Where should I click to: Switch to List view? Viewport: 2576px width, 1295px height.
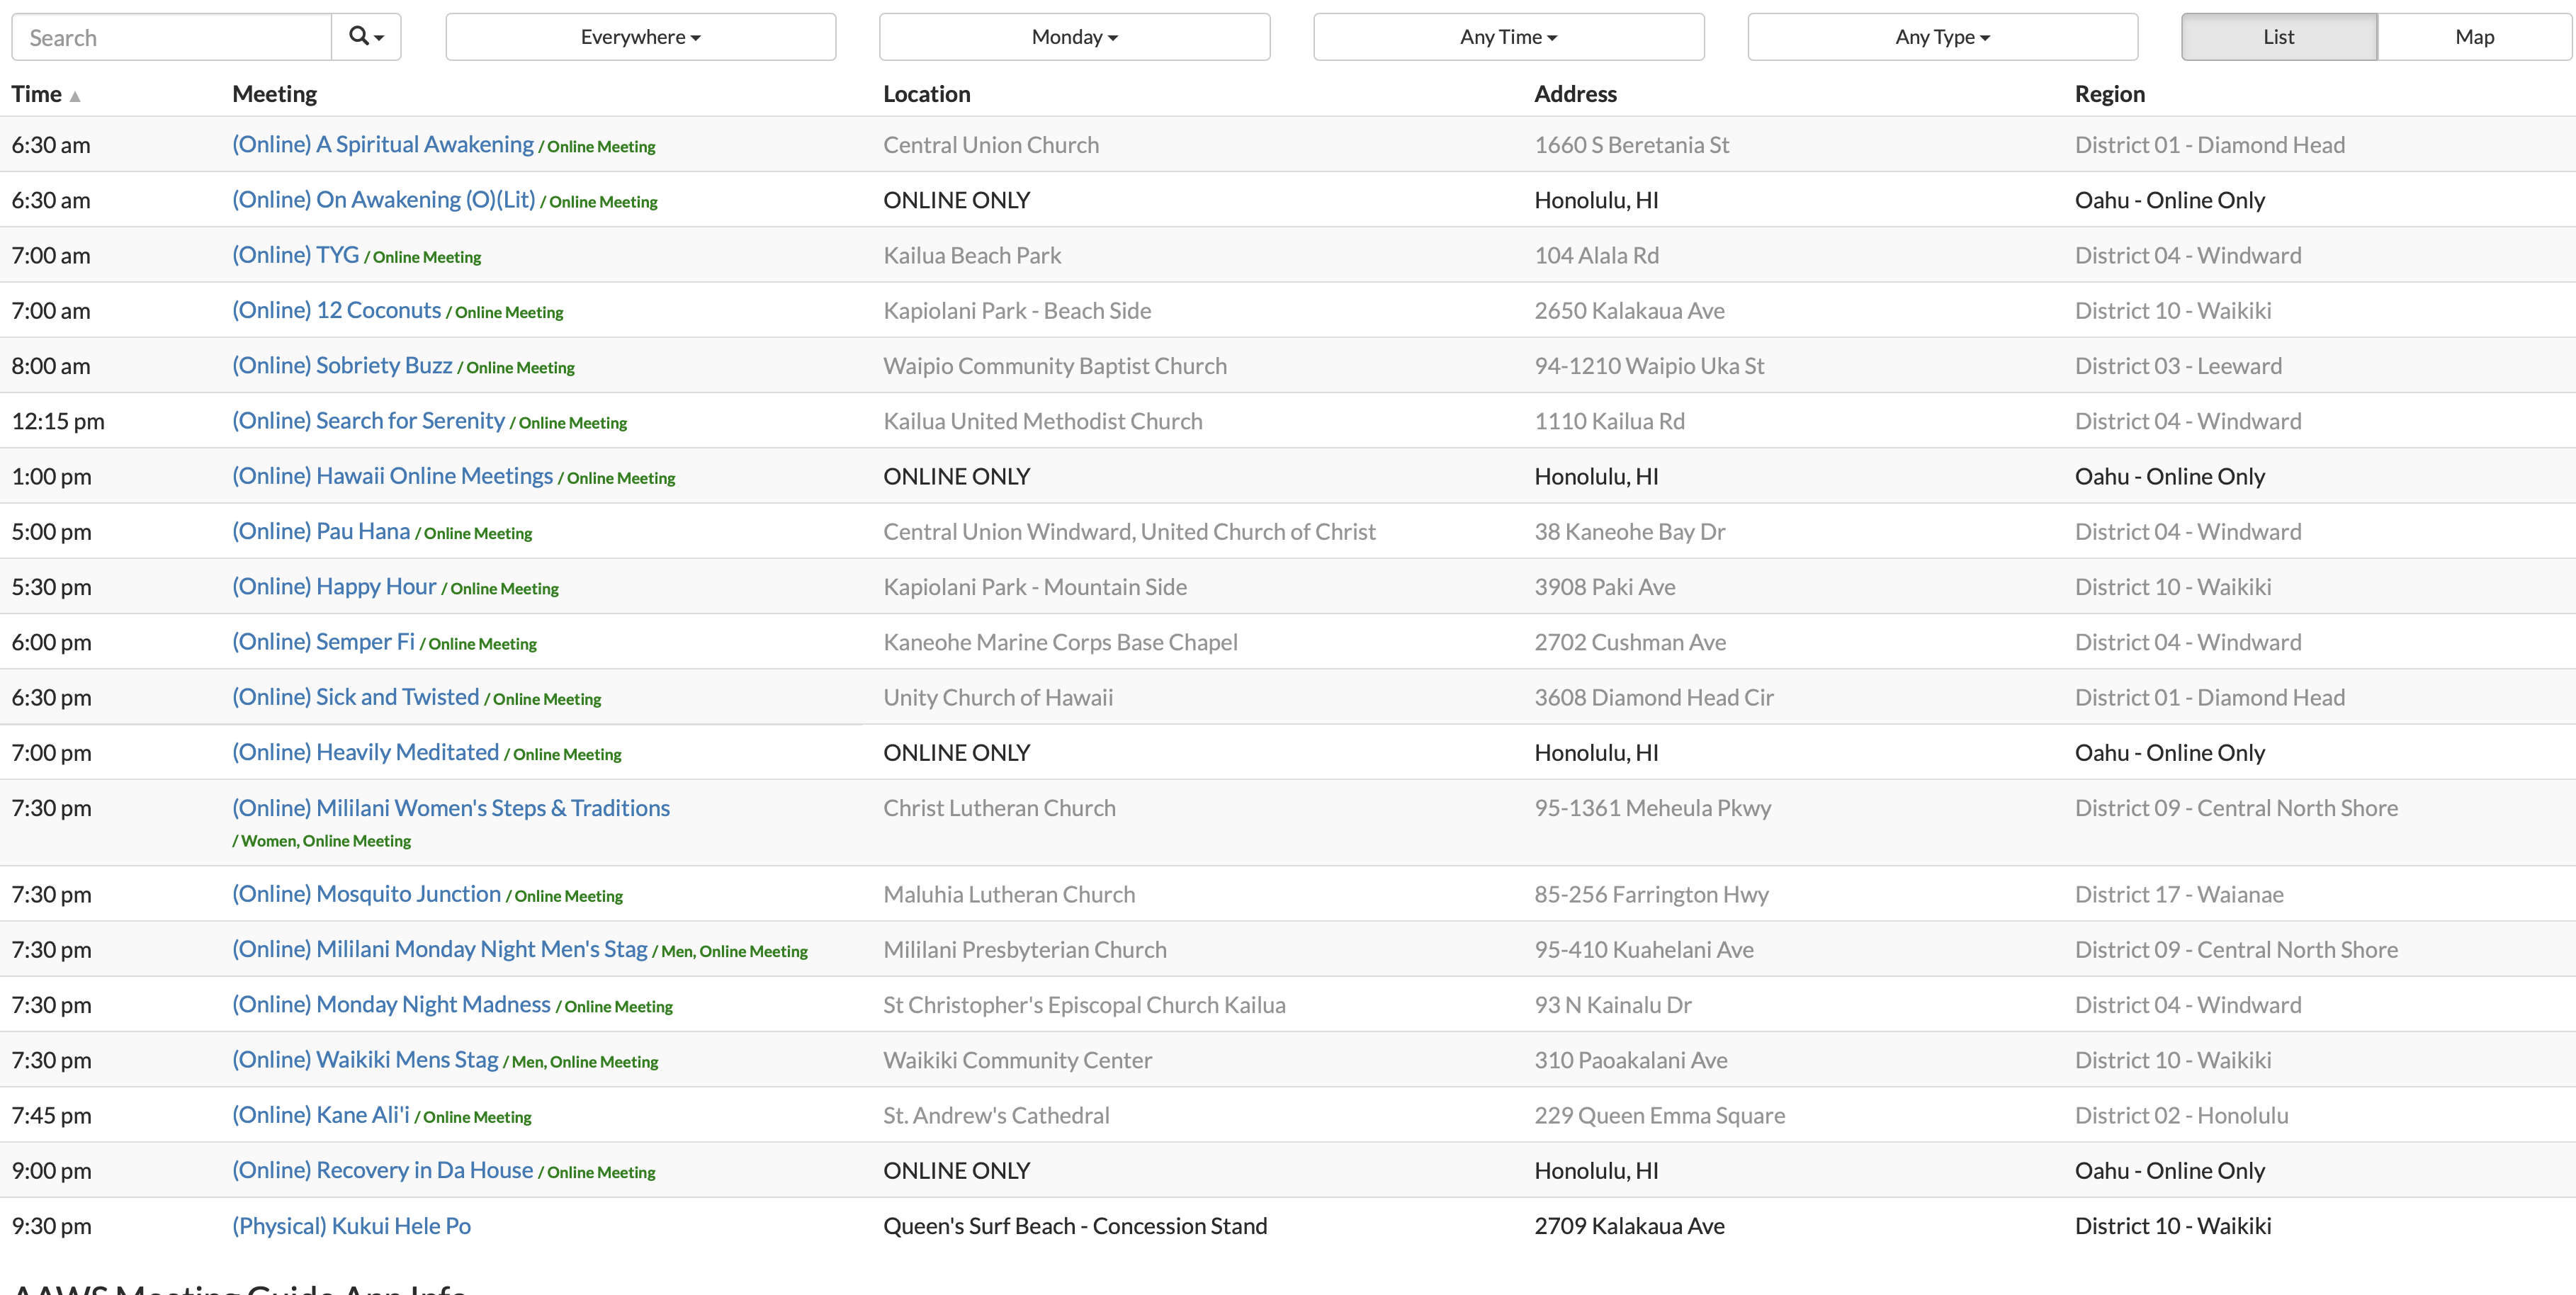[2278, 37]
